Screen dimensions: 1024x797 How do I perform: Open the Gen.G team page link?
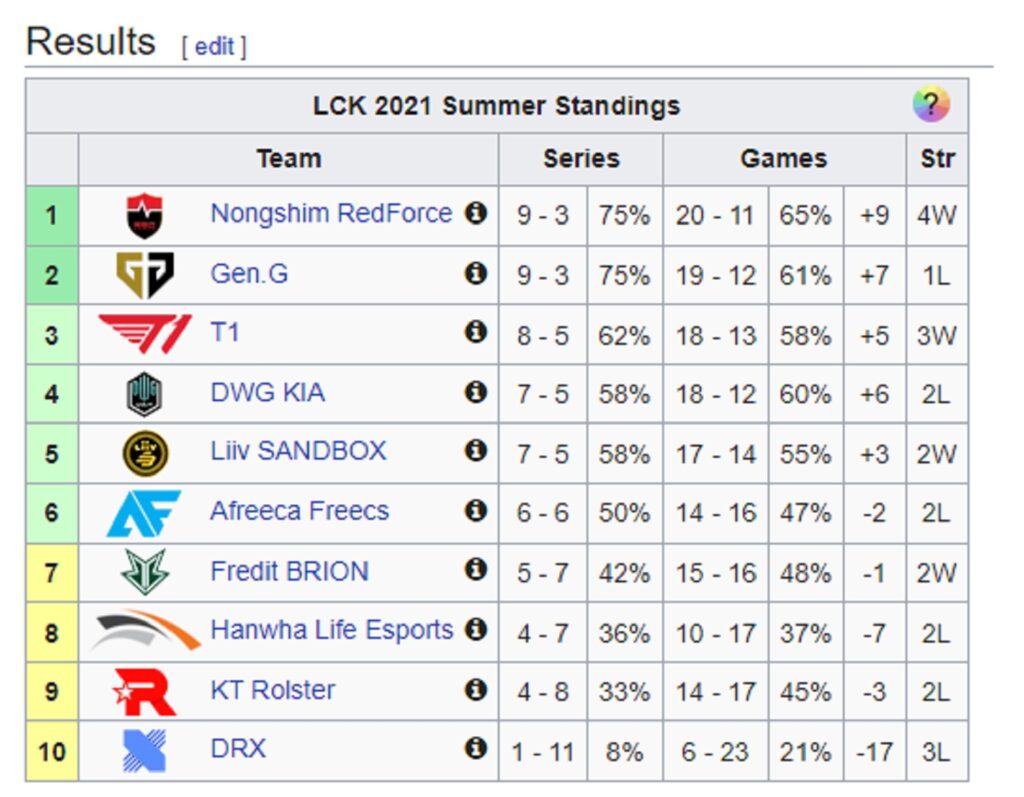click(249, 273)
